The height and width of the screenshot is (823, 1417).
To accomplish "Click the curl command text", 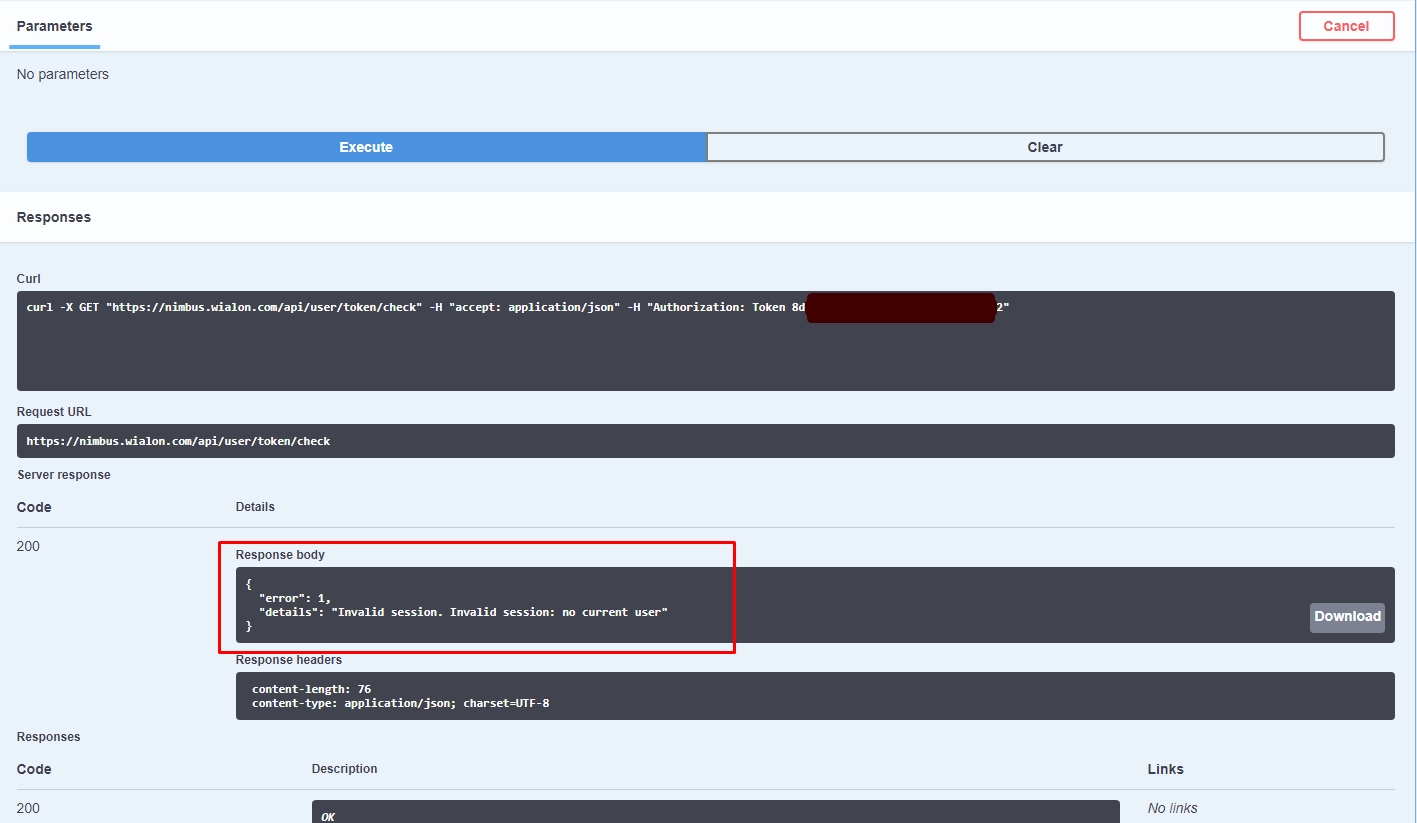I will (400, 308).
